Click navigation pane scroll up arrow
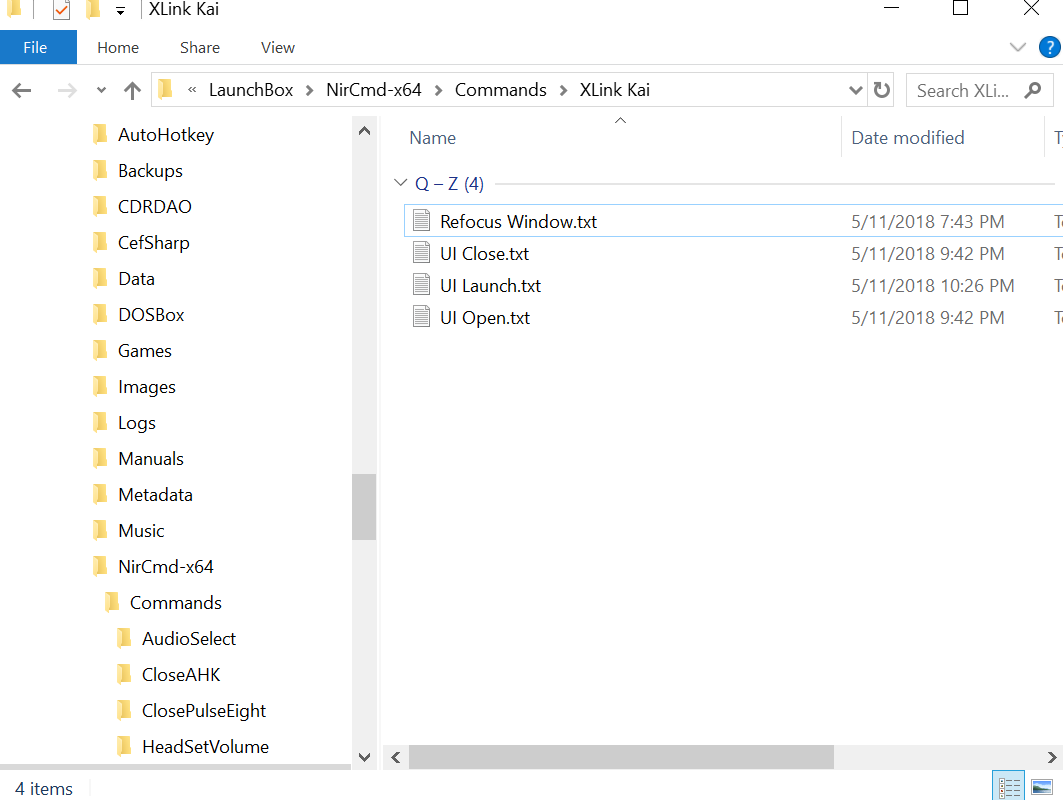 coord(364,130)
